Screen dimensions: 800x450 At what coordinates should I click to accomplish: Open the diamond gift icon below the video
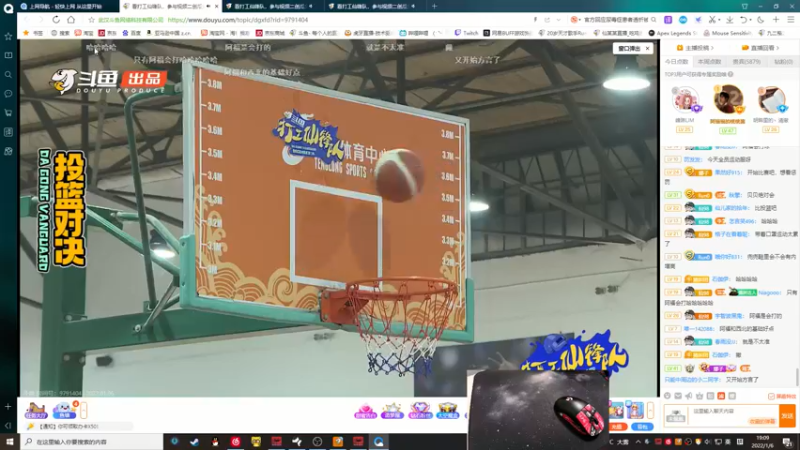(x=420, y=411)
